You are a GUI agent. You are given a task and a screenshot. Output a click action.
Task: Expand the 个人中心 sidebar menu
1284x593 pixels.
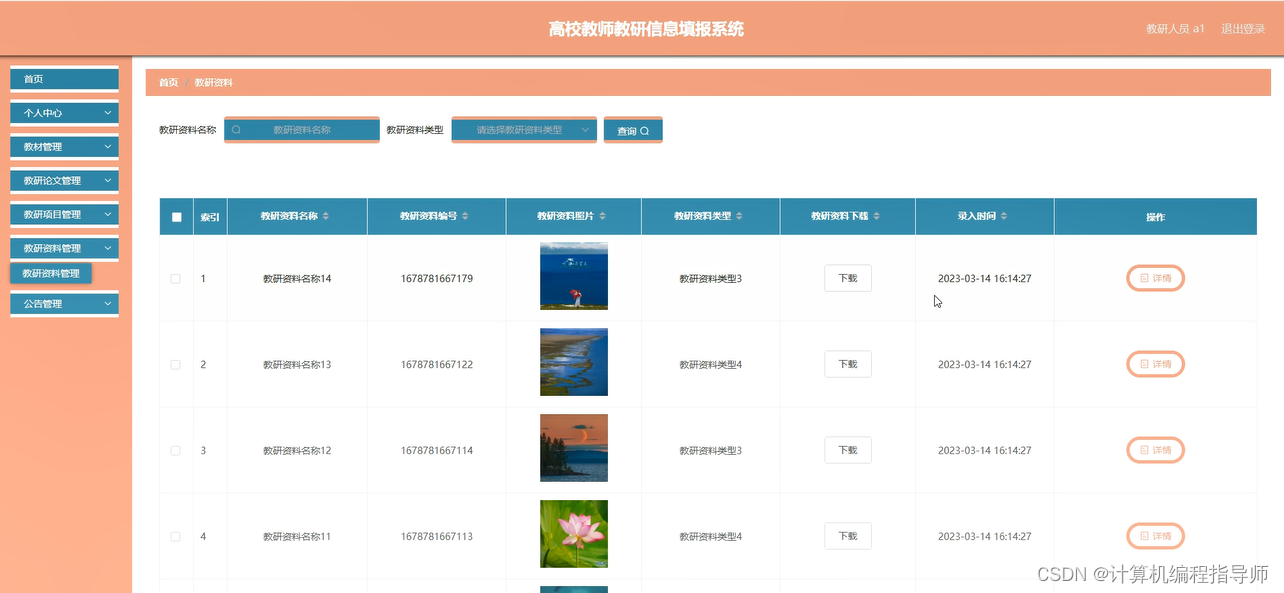(64, 112)
